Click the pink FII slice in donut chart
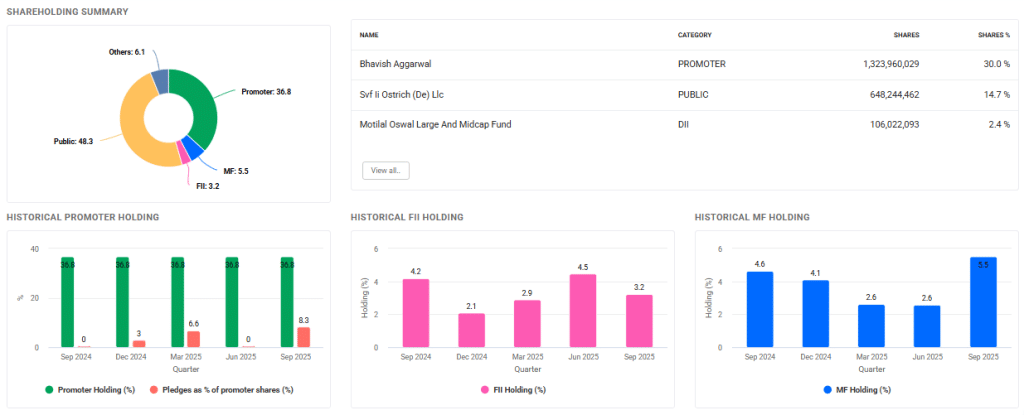This screenshot has height=415, width=1024. click(184, 153)
